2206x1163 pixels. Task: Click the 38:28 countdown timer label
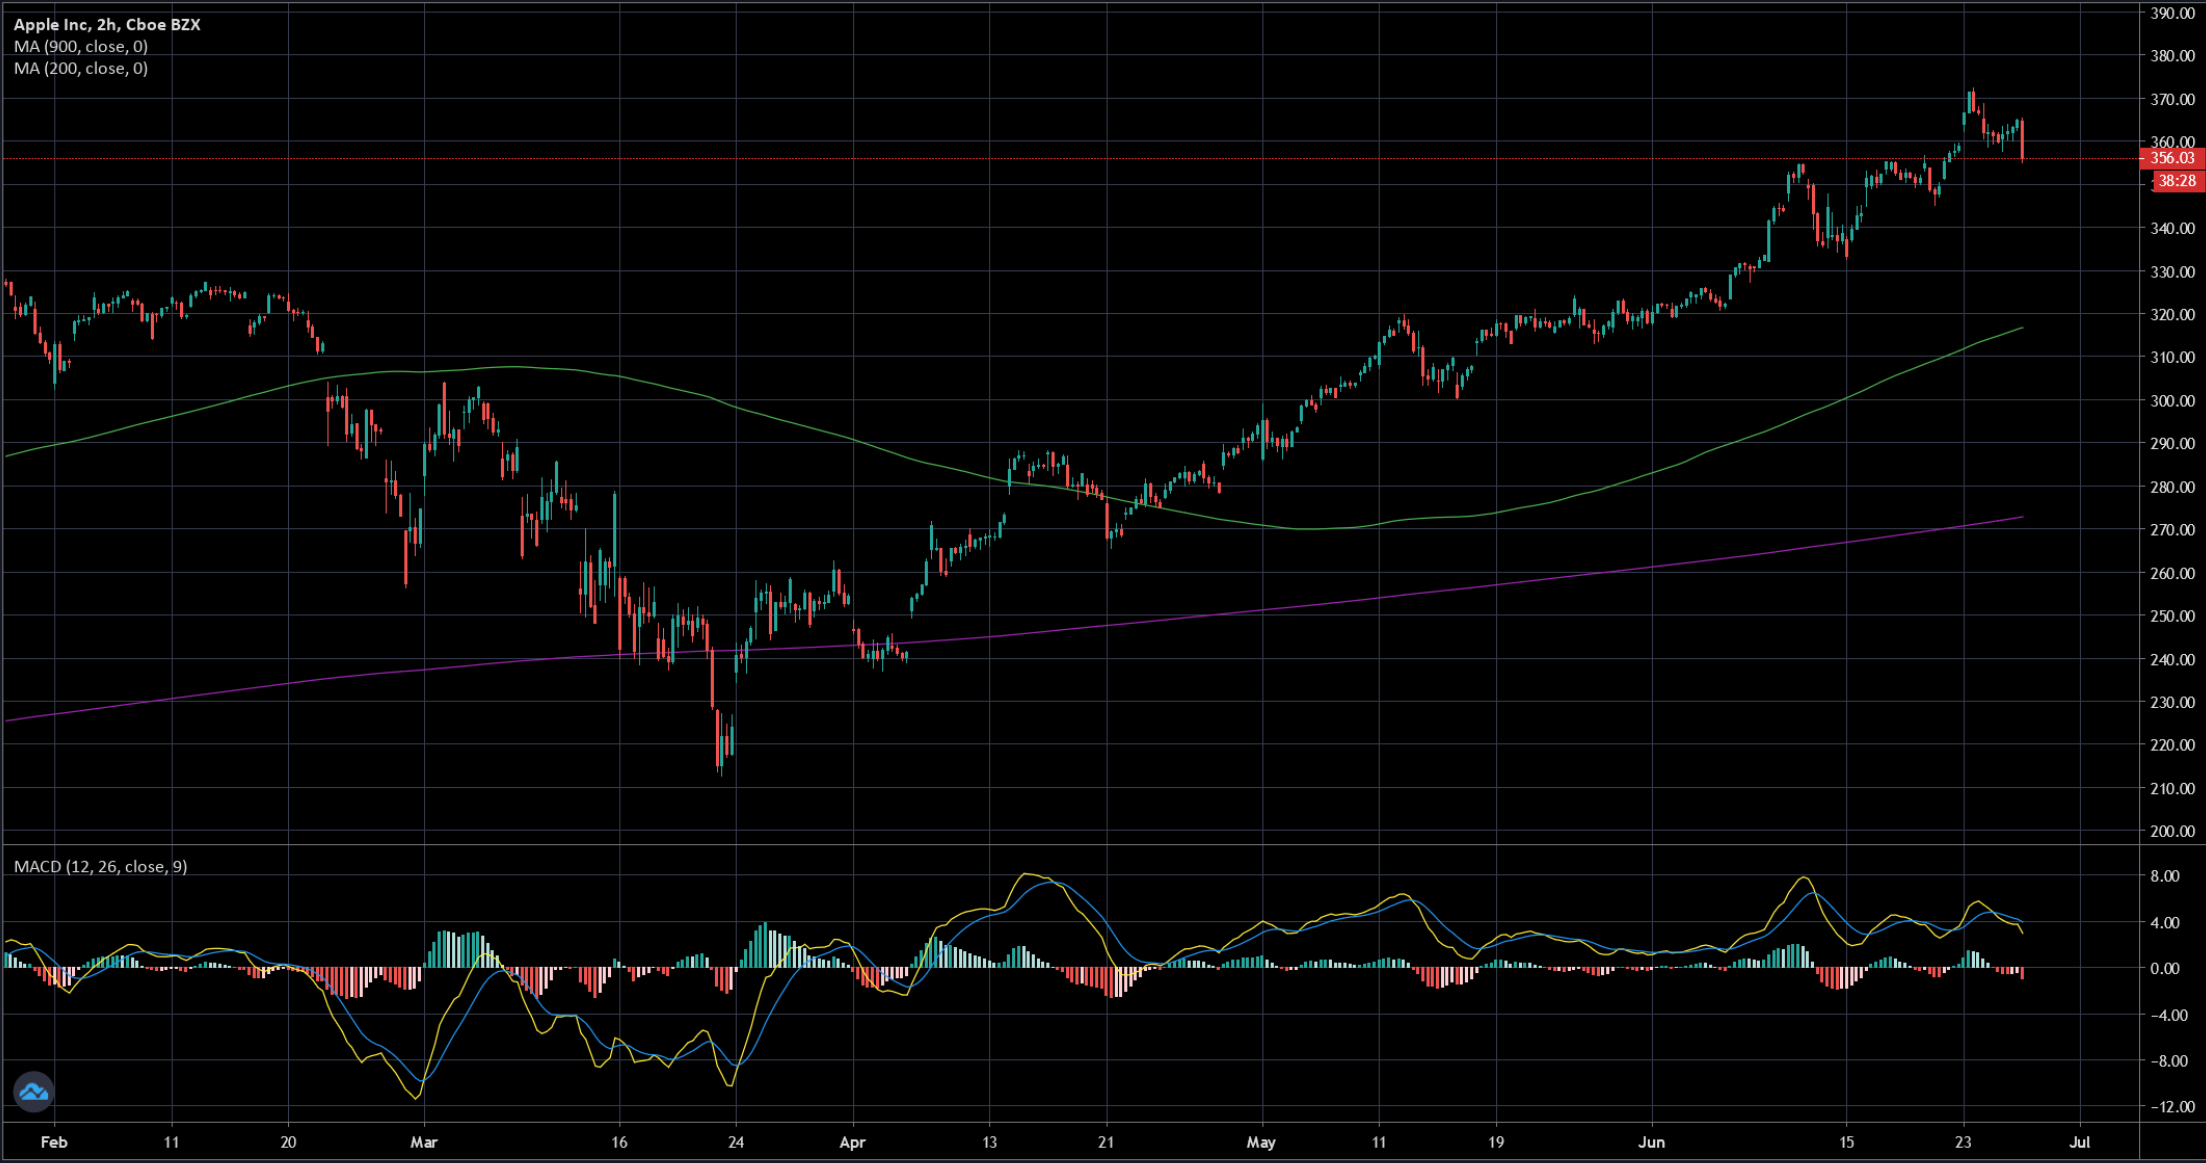coord(2176,181)
